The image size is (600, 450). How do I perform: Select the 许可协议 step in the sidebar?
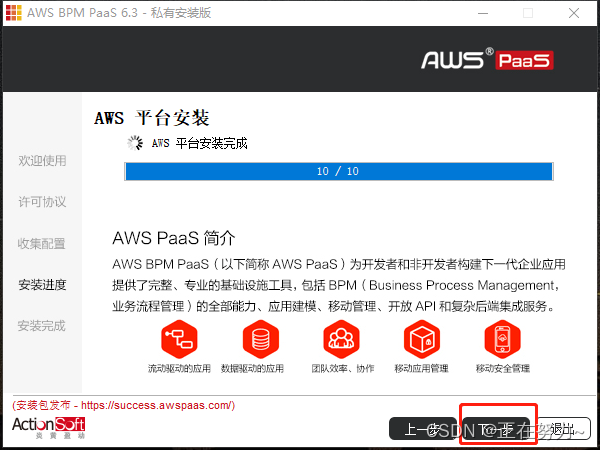(42, 202)
